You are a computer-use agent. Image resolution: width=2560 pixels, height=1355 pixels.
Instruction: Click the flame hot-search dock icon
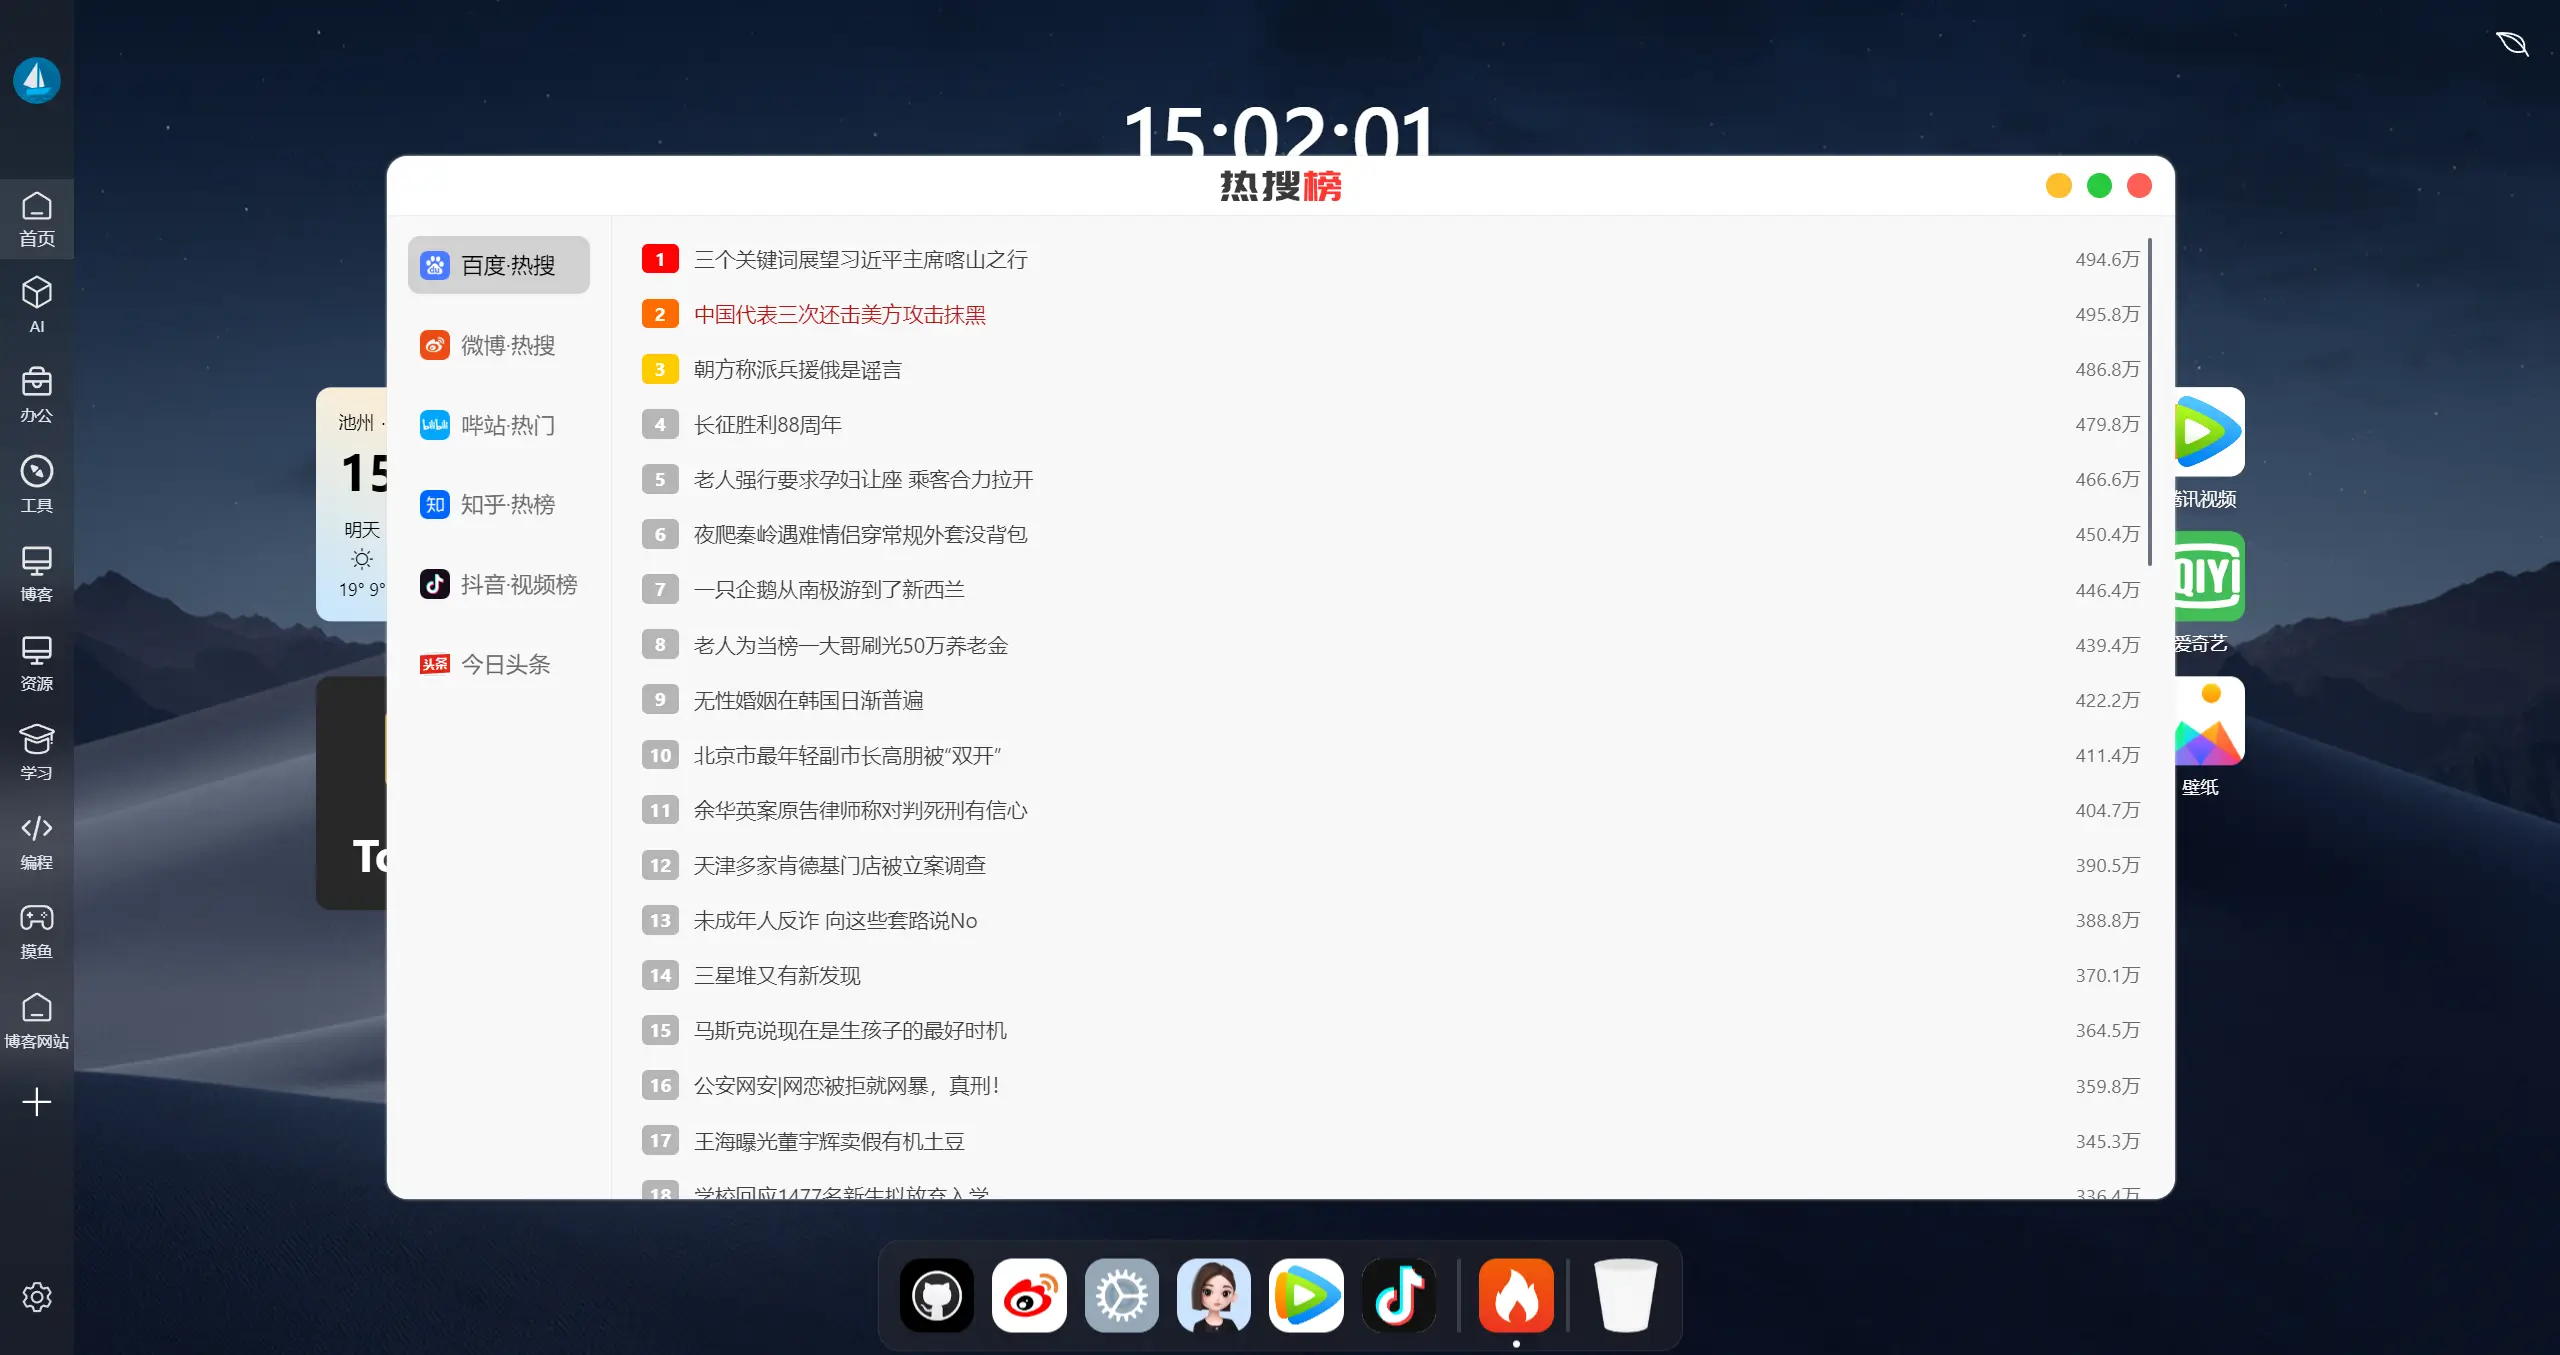[1515, 1296]
